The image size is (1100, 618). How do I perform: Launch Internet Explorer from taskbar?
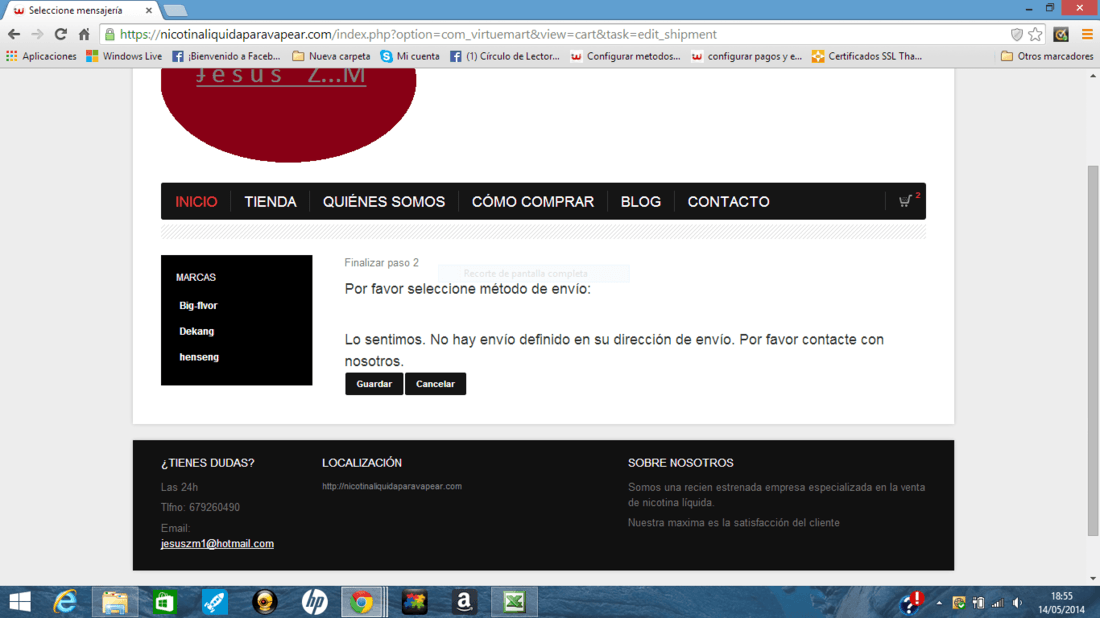click(x=65, y=602)
